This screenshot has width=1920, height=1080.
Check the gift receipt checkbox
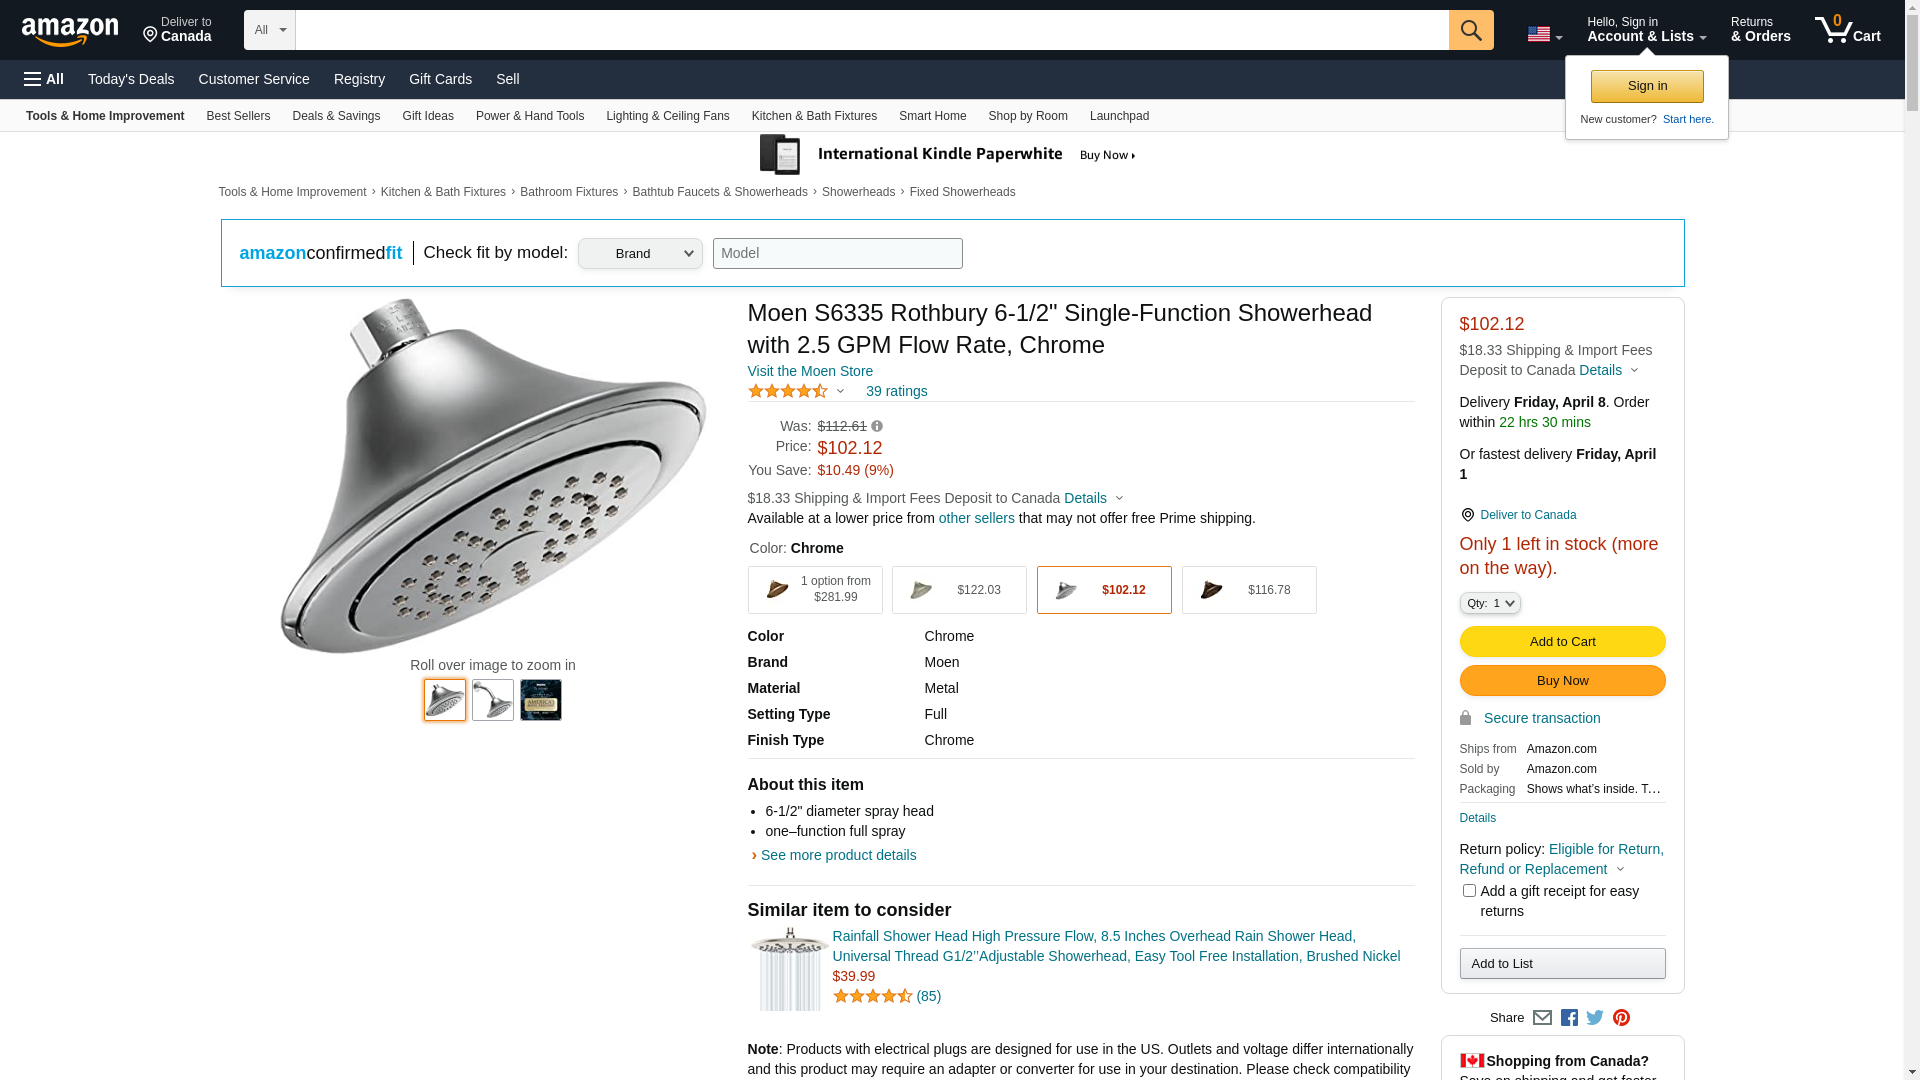tap(1469, 890)
